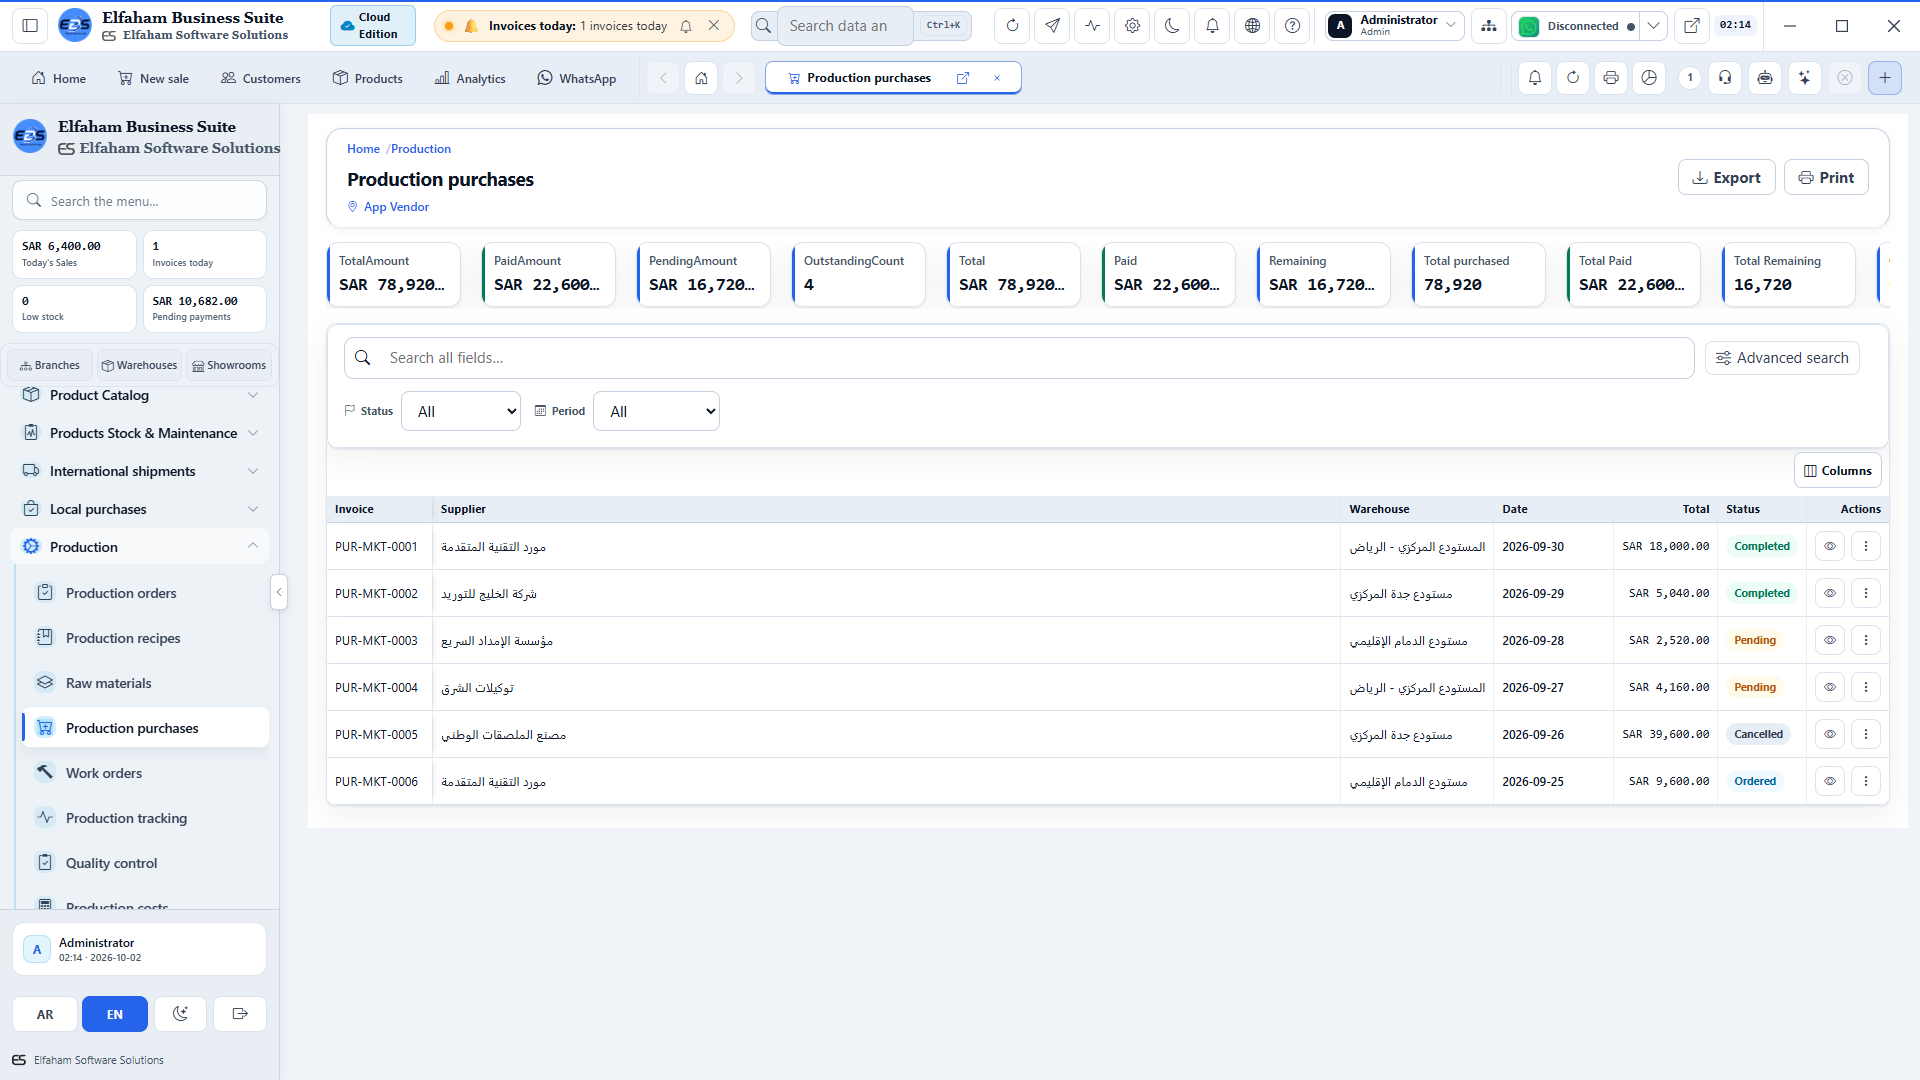Open the activity pulse icon in the header
1920x1080 pixels.
(x=1092, y=26)
